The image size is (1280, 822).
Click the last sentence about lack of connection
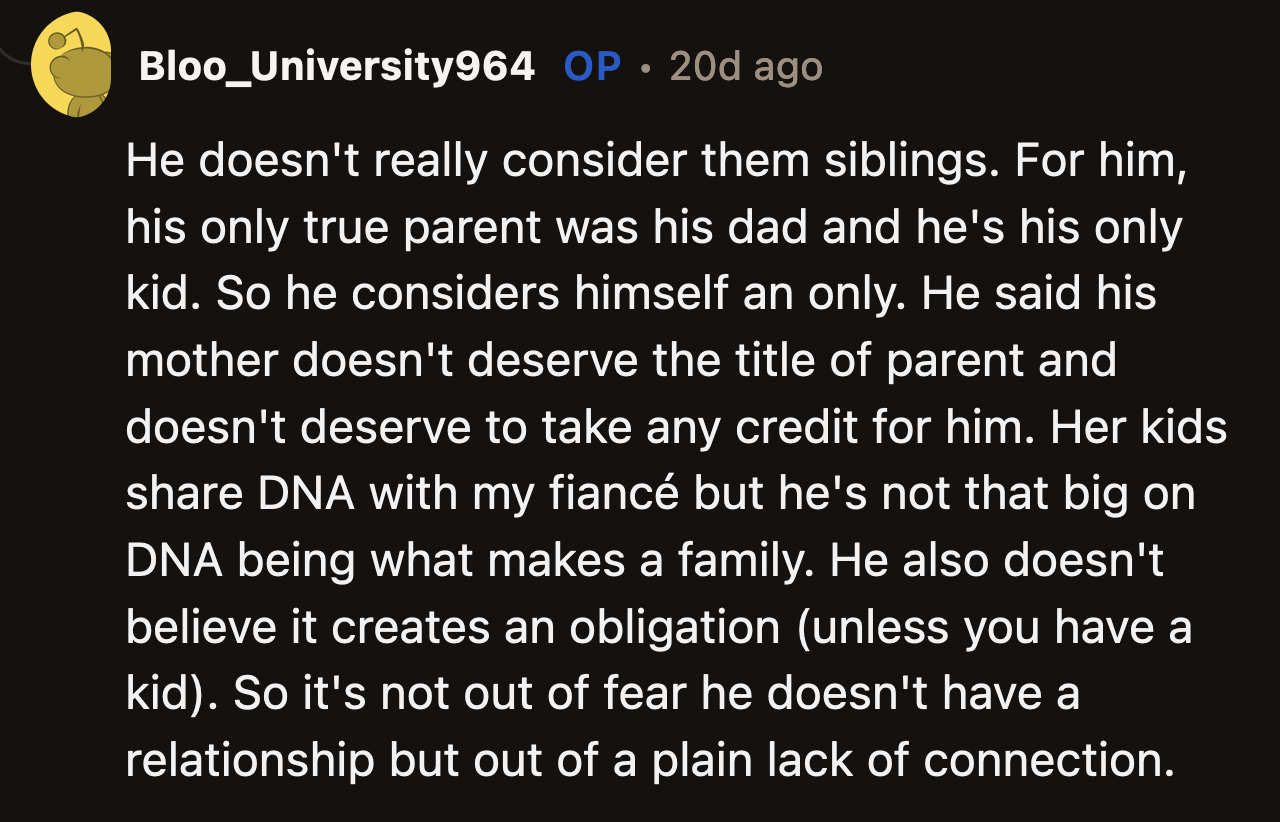[650, 759]
